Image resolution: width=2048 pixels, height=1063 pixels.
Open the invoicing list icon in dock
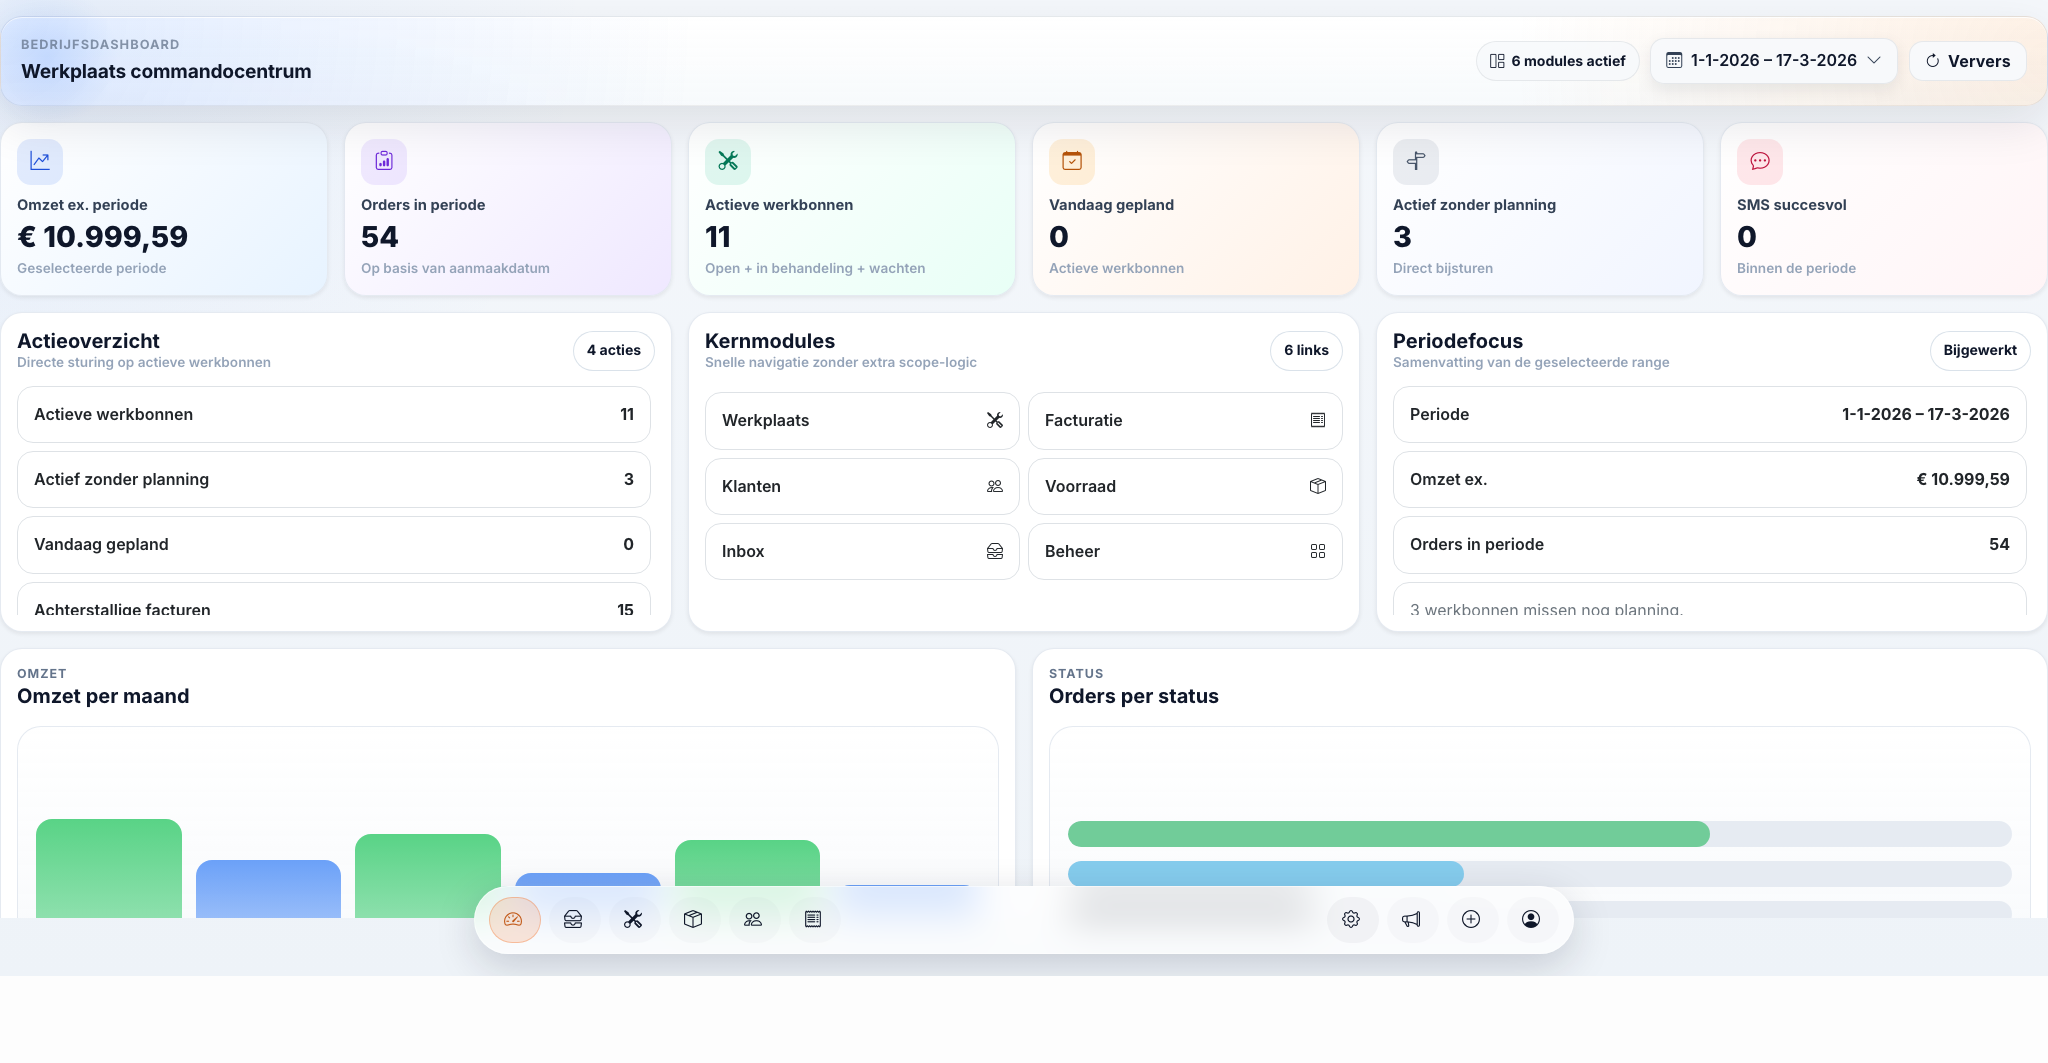click(x=813, y=919)
